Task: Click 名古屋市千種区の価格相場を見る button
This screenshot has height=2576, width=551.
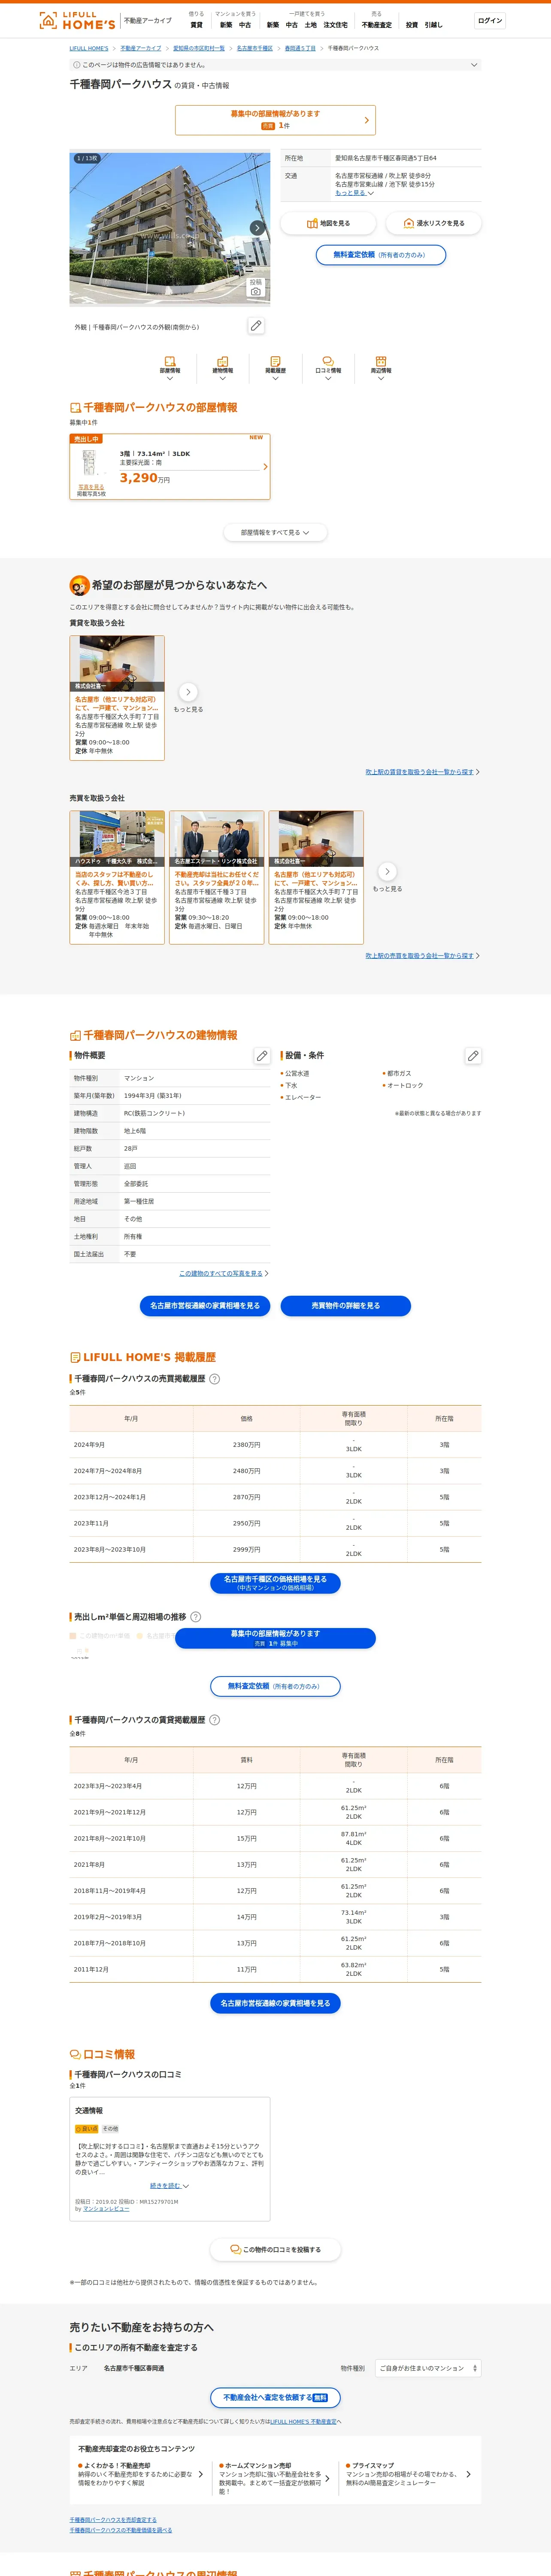Action: (x=275, y=1583)
